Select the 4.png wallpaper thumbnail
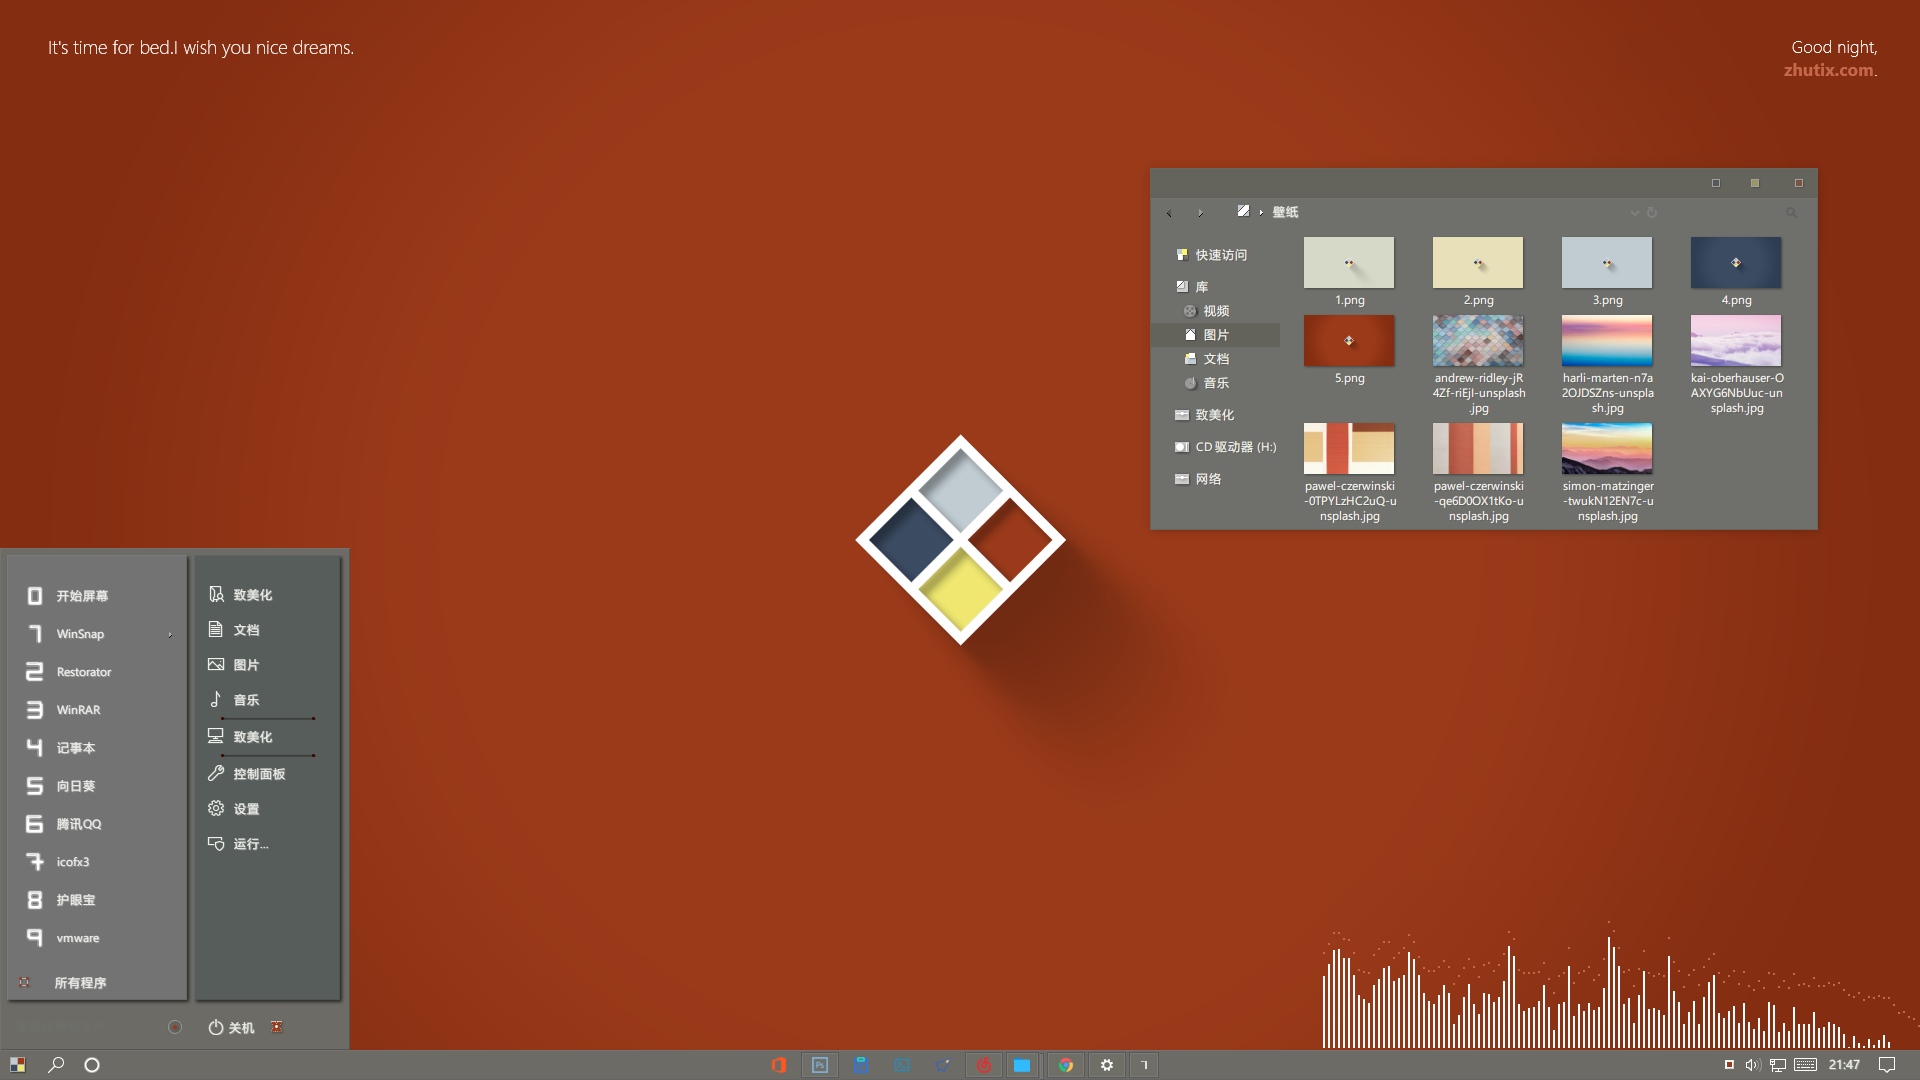1920x1080 pixels. tap(1735, 263)
